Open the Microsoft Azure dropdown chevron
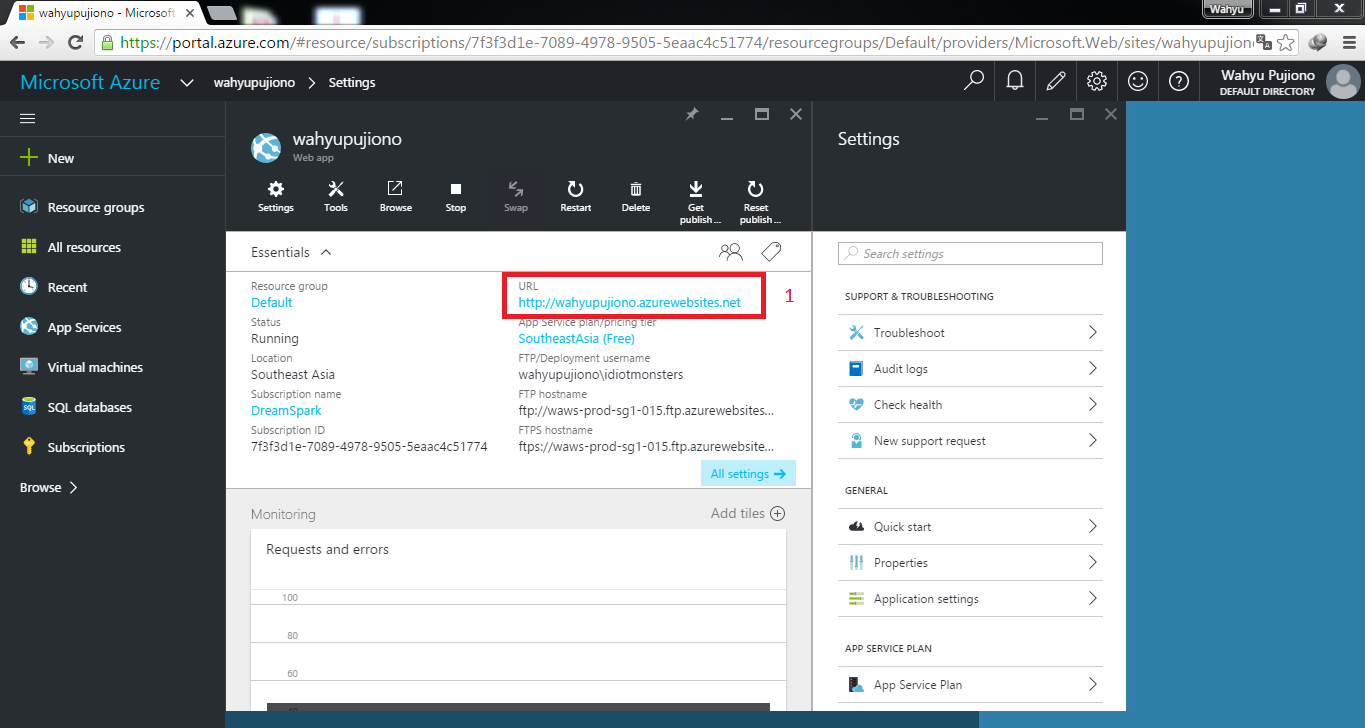Screen dimensions: 1365x728 pyautogui.click(x=186, y=83)
